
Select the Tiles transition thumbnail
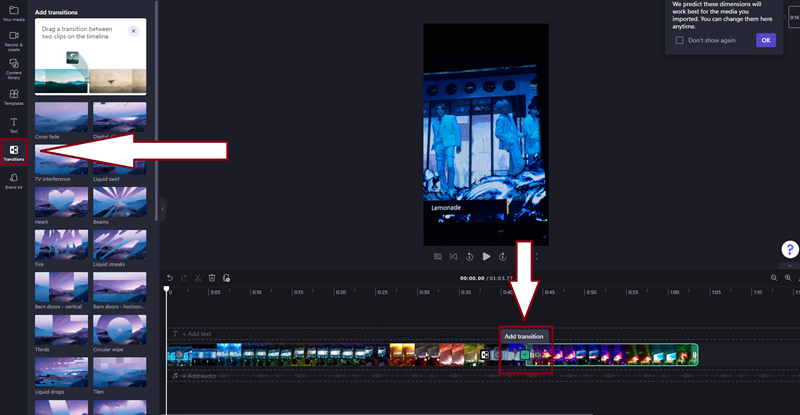(x=119, y=372)
